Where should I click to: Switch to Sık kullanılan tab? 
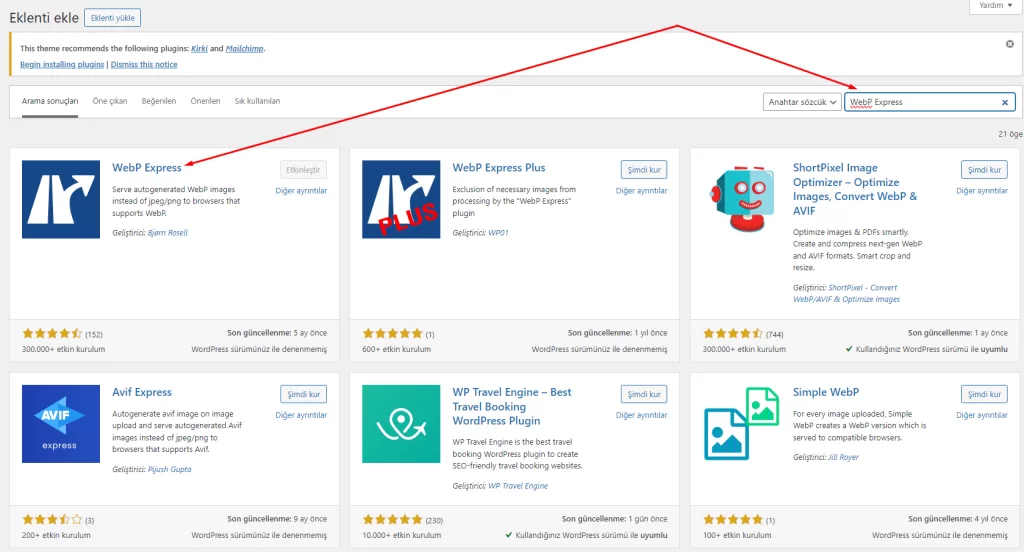(257, 101)
